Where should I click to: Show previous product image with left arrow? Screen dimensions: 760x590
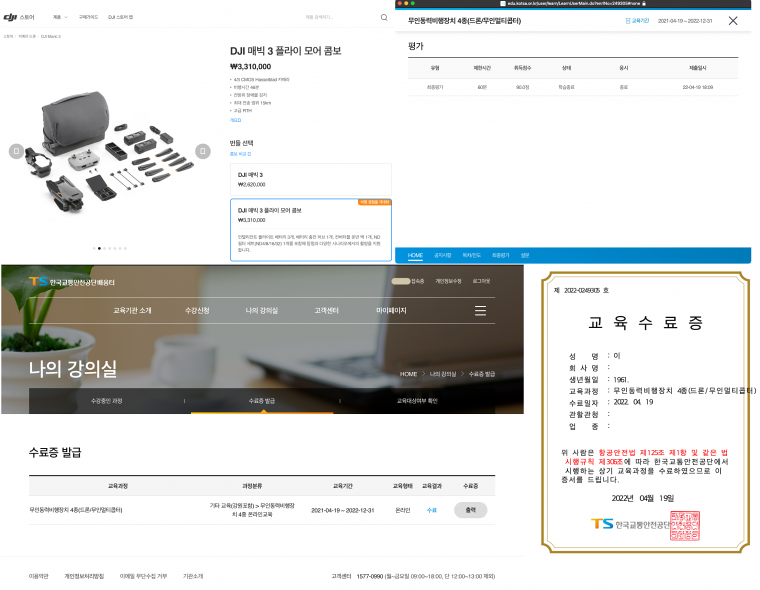pyautogui.click(x=16, y=151)
